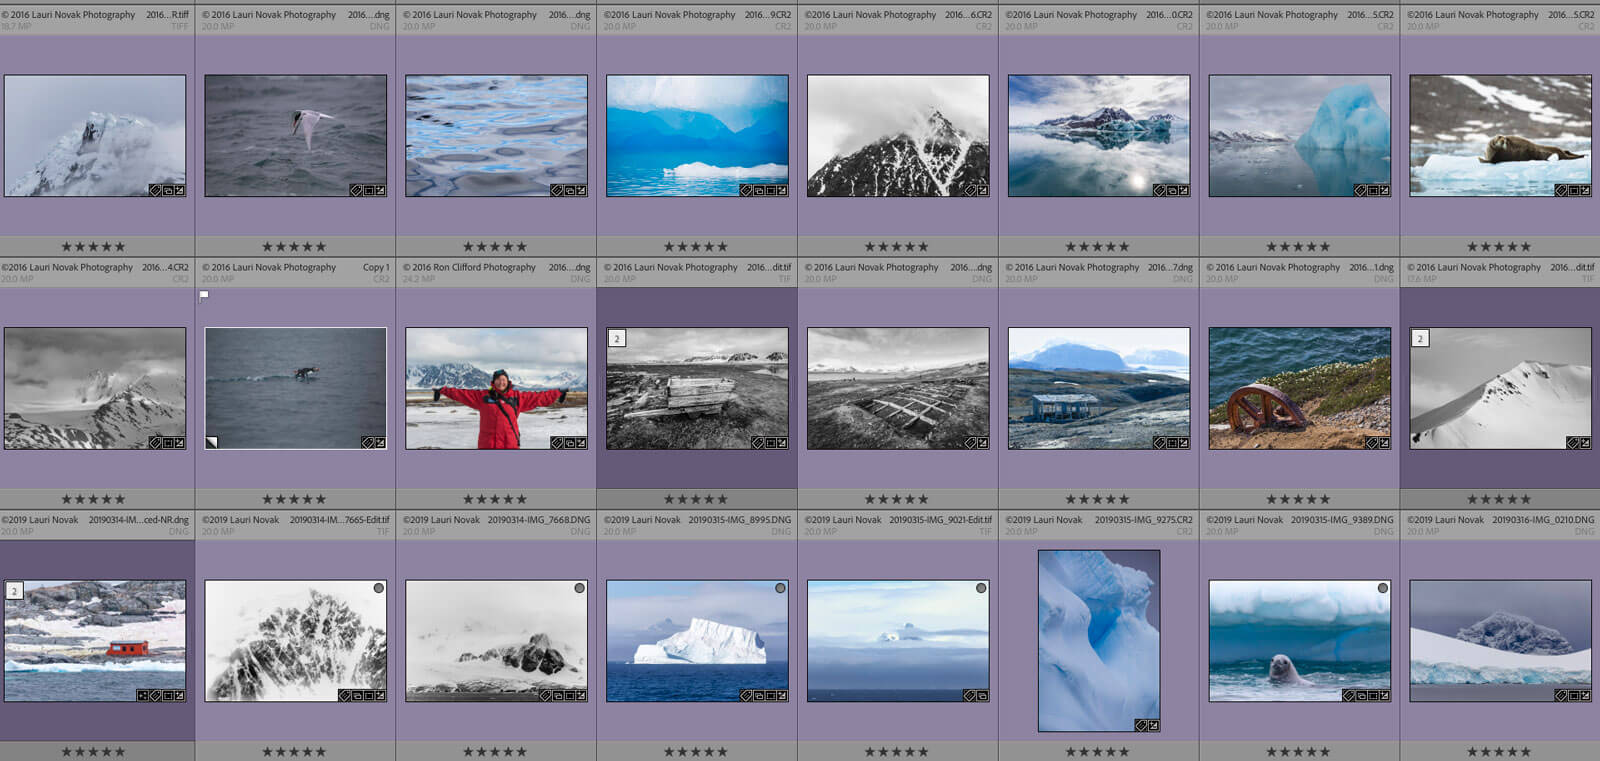The height and width of the screenshot is (761, 1600).
Task: Select the walrus on ice thumbnail
Action: point(1500,135)
